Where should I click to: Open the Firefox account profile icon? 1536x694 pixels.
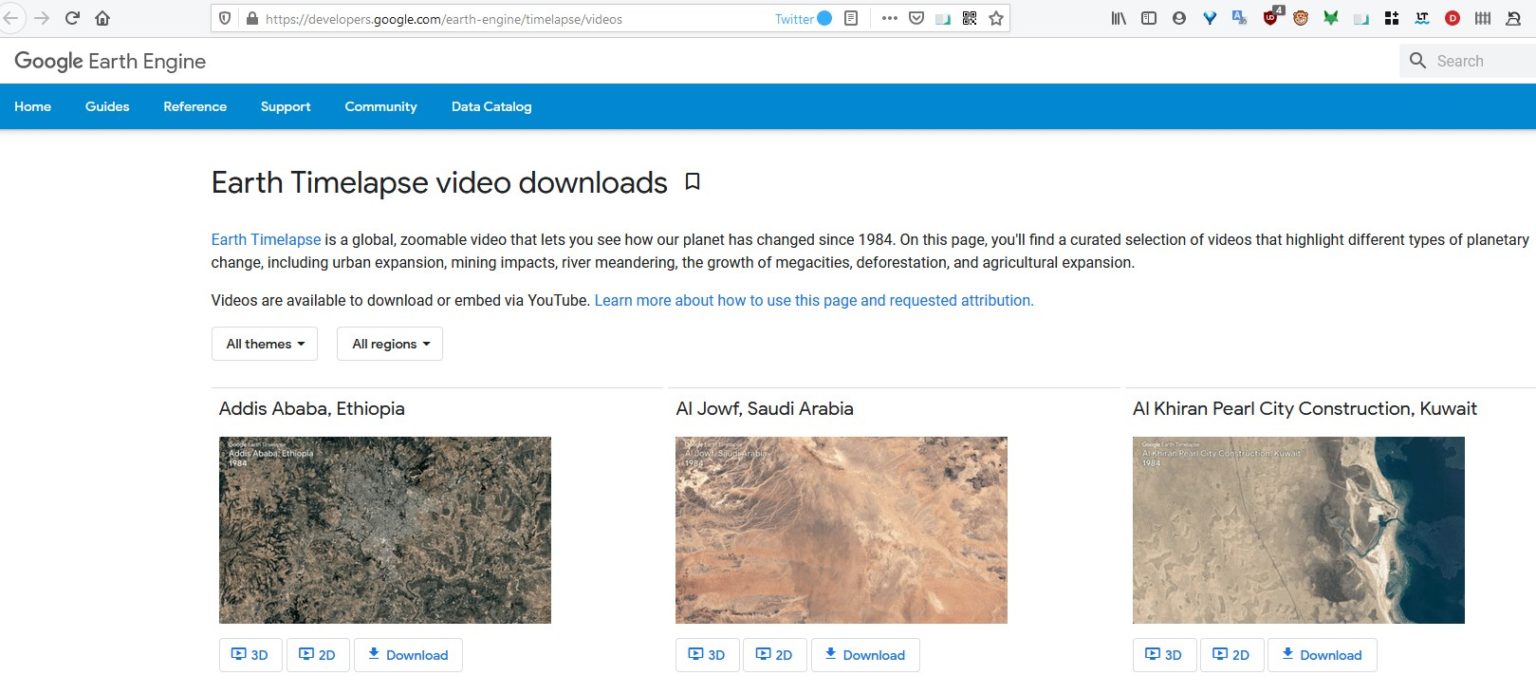tap(1179, 17)
